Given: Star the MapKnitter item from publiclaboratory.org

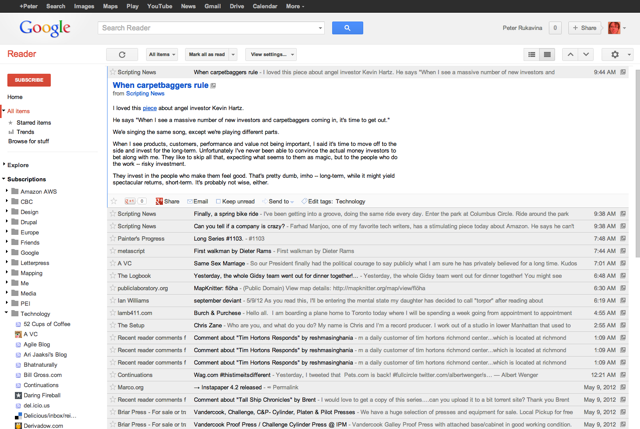Looking at the screenshot, I should click(113, 288).
